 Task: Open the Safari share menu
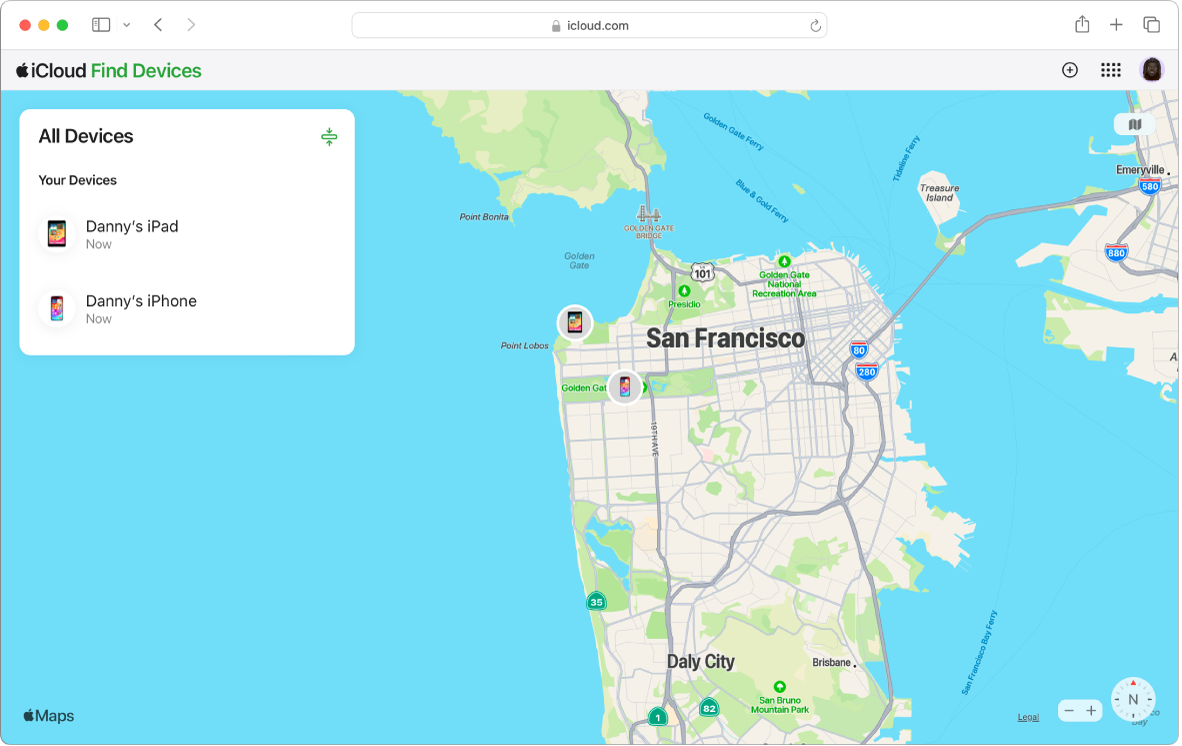click(x=1082, y=24)
